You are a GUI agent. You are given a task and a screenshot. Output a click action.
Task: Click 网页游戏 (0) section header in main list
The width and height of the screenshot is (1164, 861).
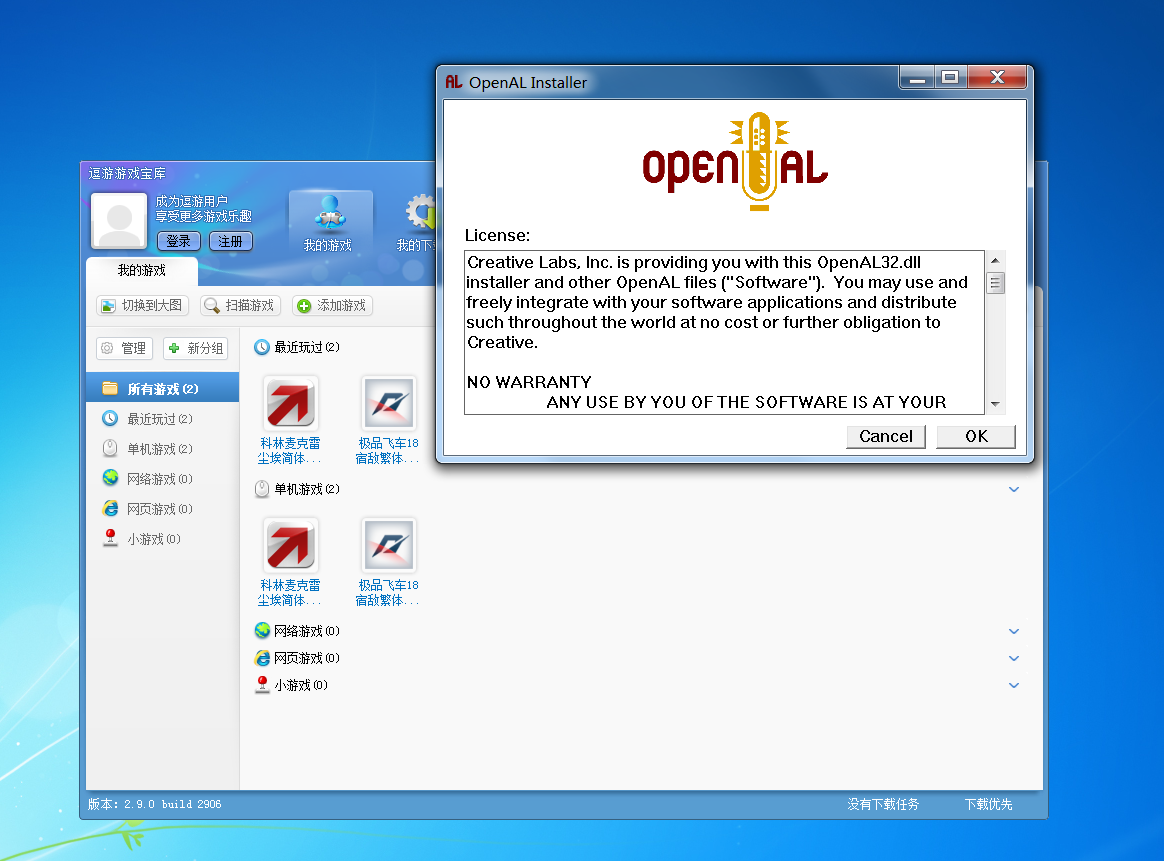click(298, 658)
